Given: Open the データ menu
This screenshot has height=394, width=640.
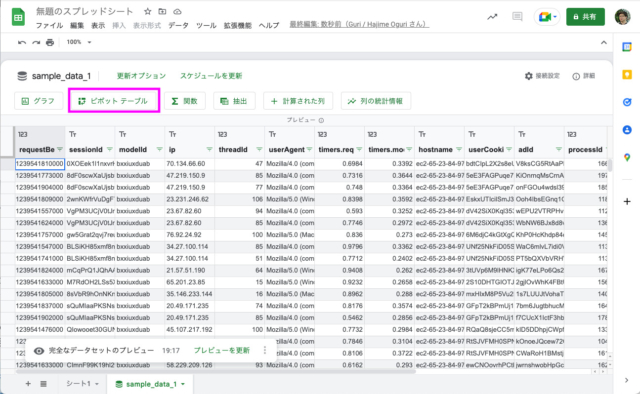Looking at the screenshot, I should coord(179,25).
